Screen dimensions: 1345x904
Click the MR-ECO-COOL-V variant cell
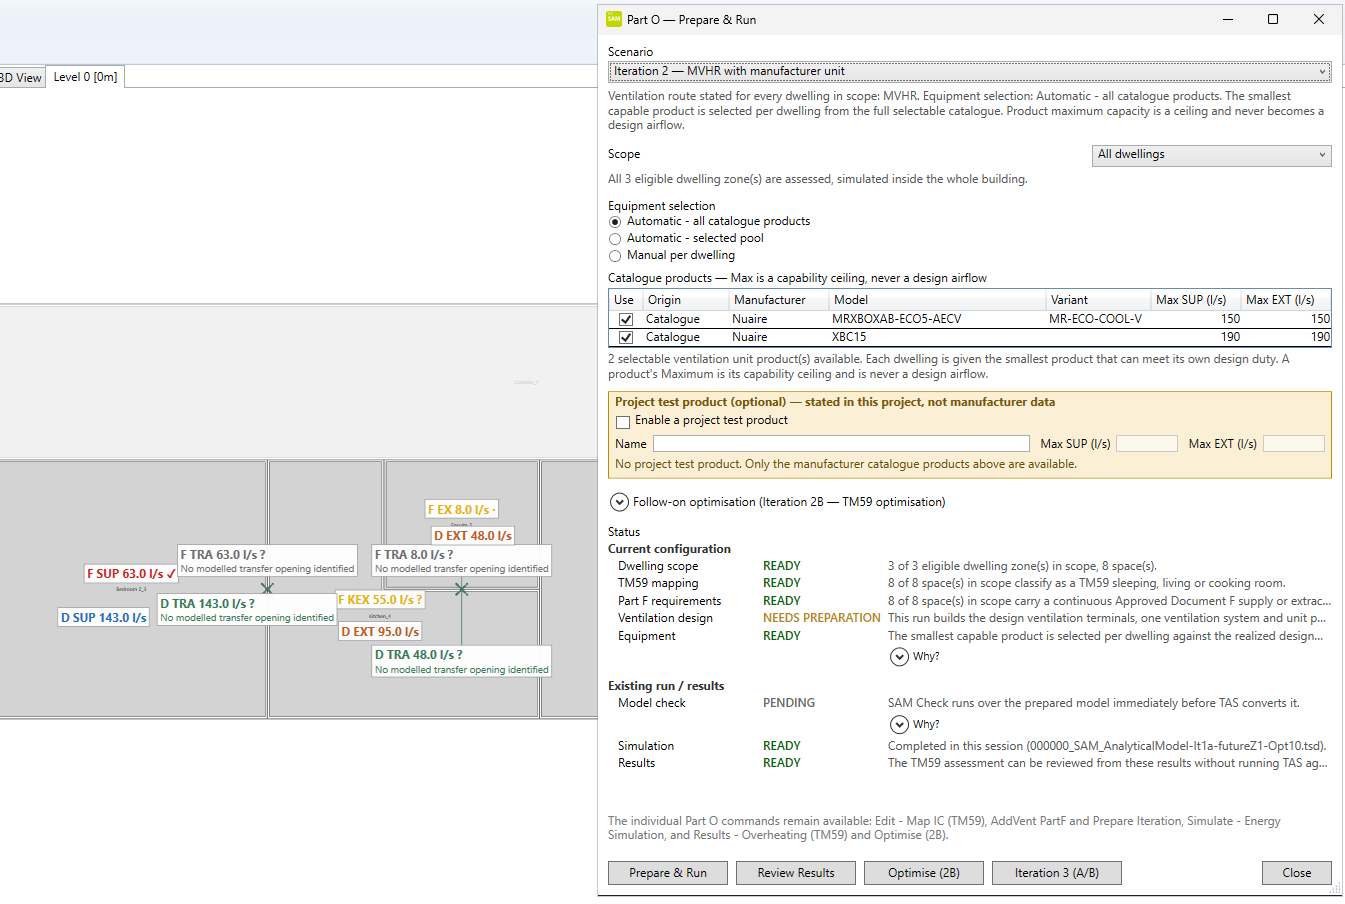pos(1095,320)
